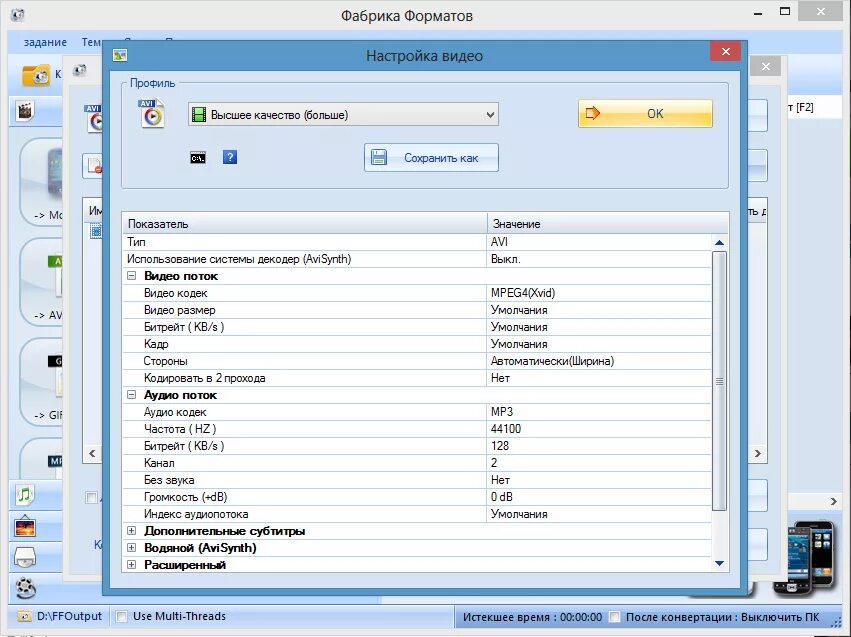Viewport: 851px width, 637px height.
Task: Click the OK button
Action: [645, 113]
